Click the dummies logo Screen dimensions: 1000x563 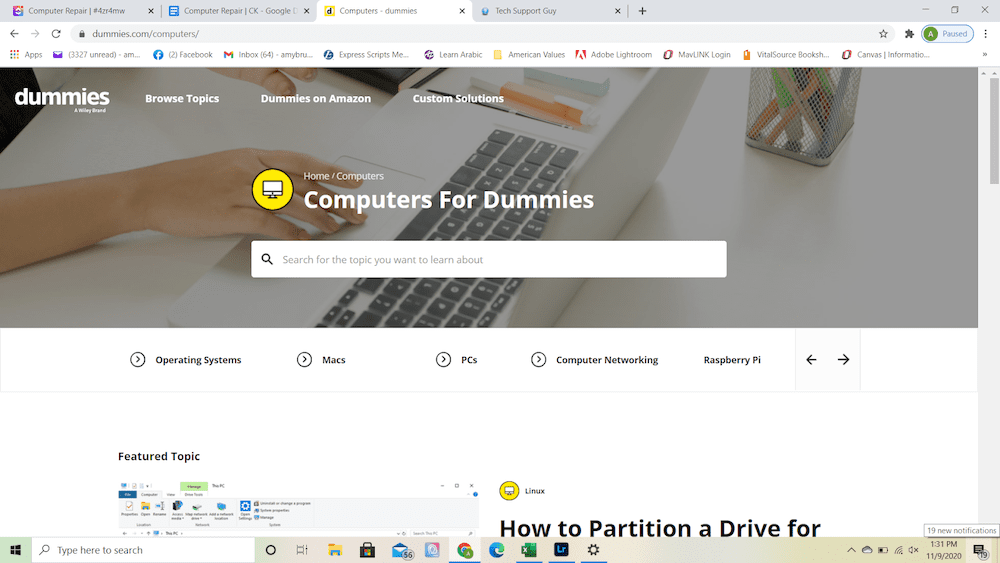62,99
